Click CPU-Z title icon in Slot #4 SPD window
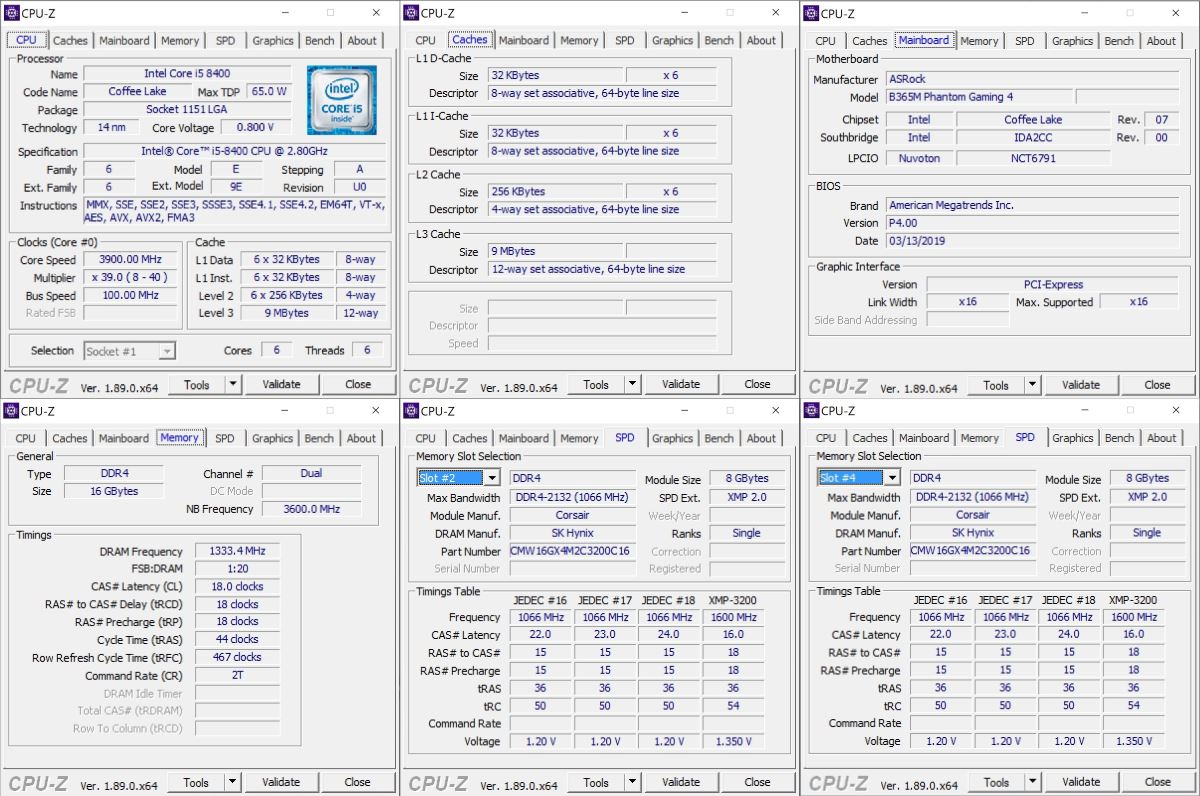1200x796 pixels. [x=811, y=411]
